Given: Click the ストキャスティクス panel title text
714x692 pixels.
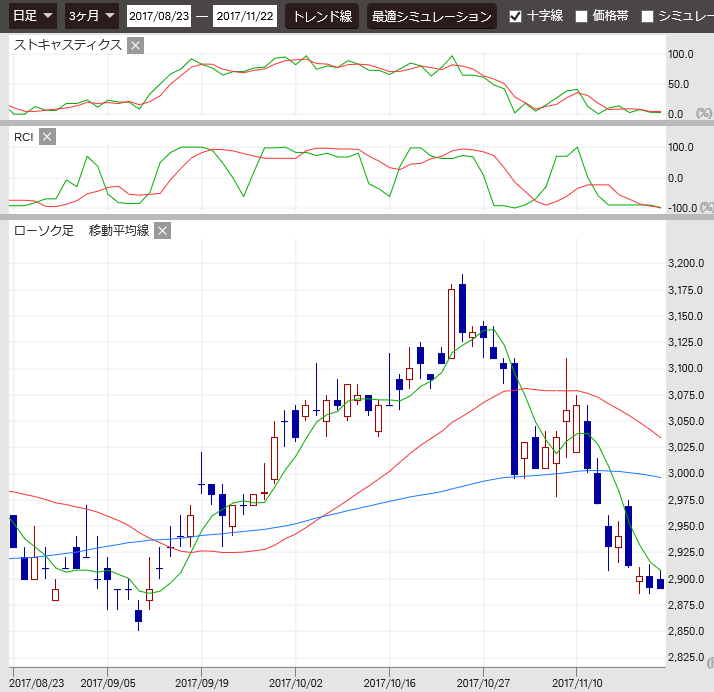Looking at the screenshot, I should [x=68, y=45].
